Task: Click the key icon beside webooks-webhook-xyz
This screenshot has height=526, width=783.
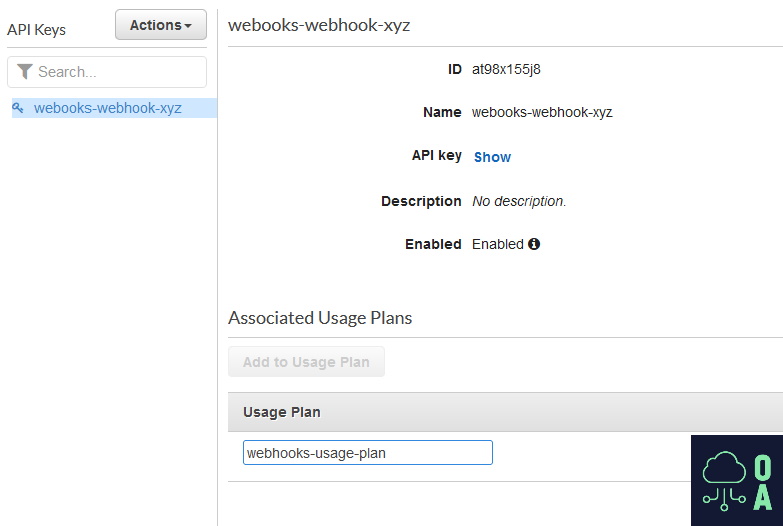Action: coord(18,107)
